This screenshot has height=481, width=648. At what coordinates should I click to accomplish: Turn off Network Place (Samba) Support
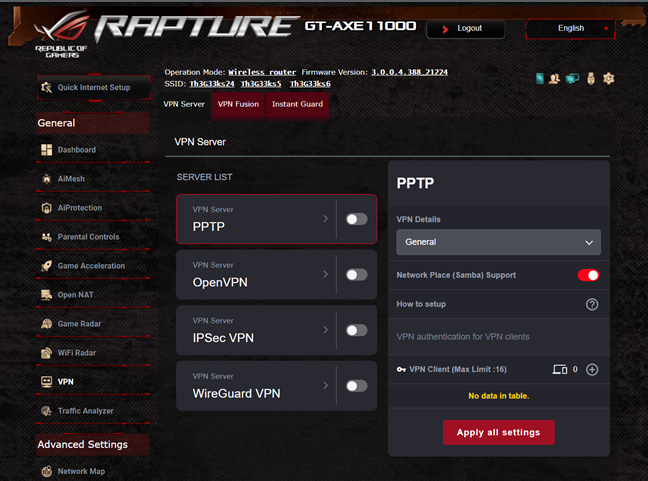[588, 275]
